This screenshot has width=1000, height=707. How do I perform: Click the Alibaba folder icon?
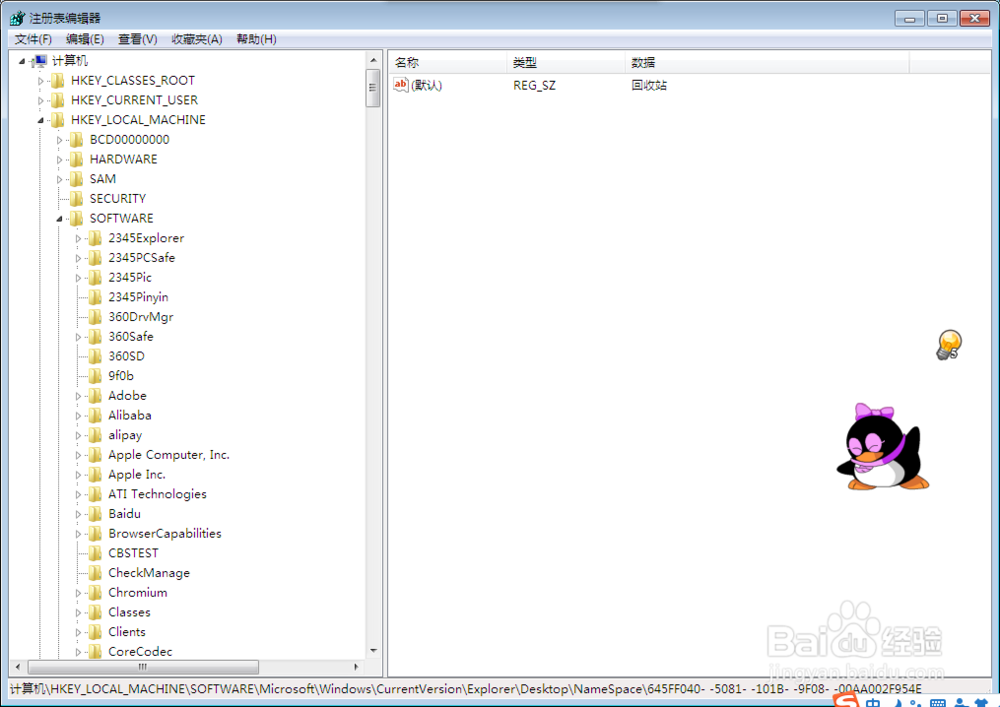tap(95, 416)
